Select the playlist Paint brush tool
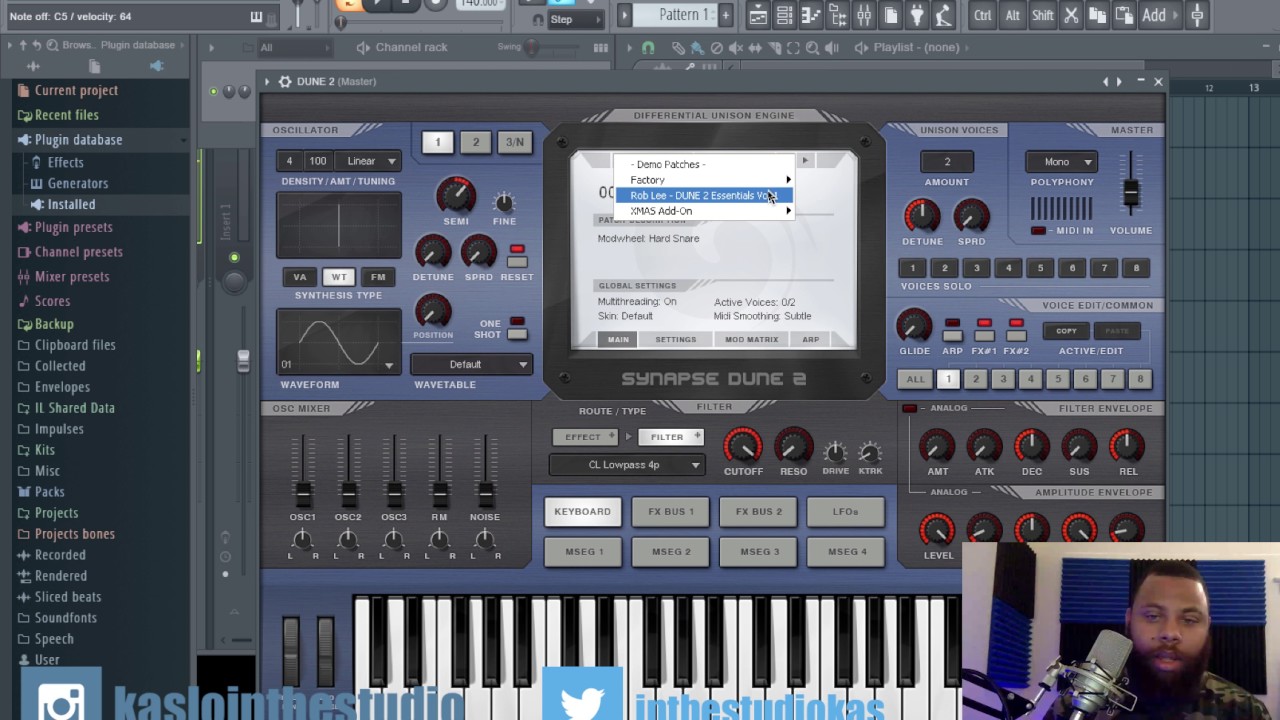Image resolution: width=1280 pixels, height=720 pixels. [698, 48]
